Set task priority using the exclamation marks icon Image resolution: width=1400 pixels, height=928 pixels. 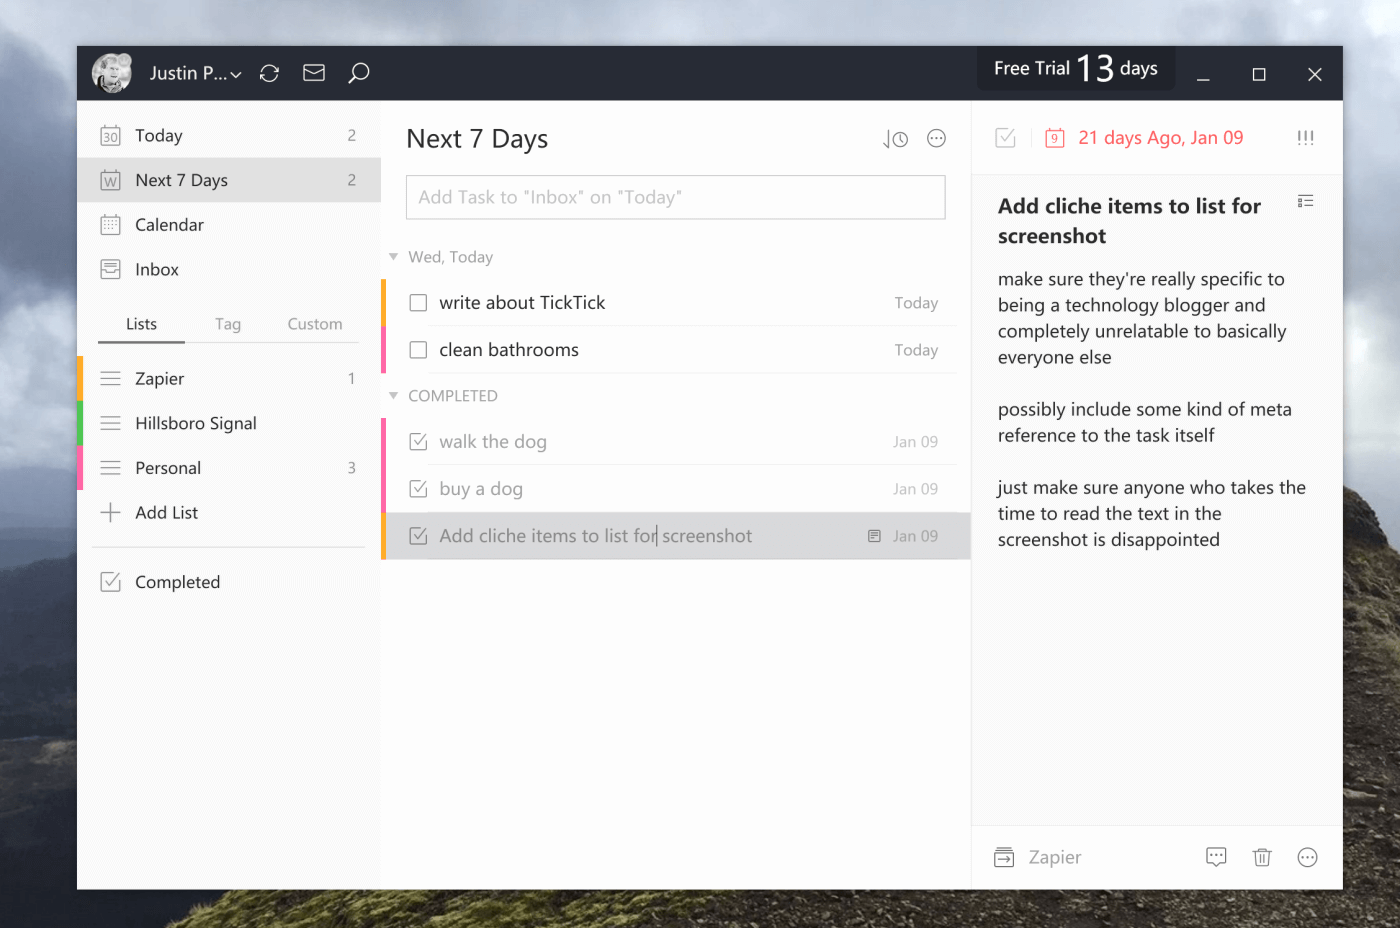1306,138
